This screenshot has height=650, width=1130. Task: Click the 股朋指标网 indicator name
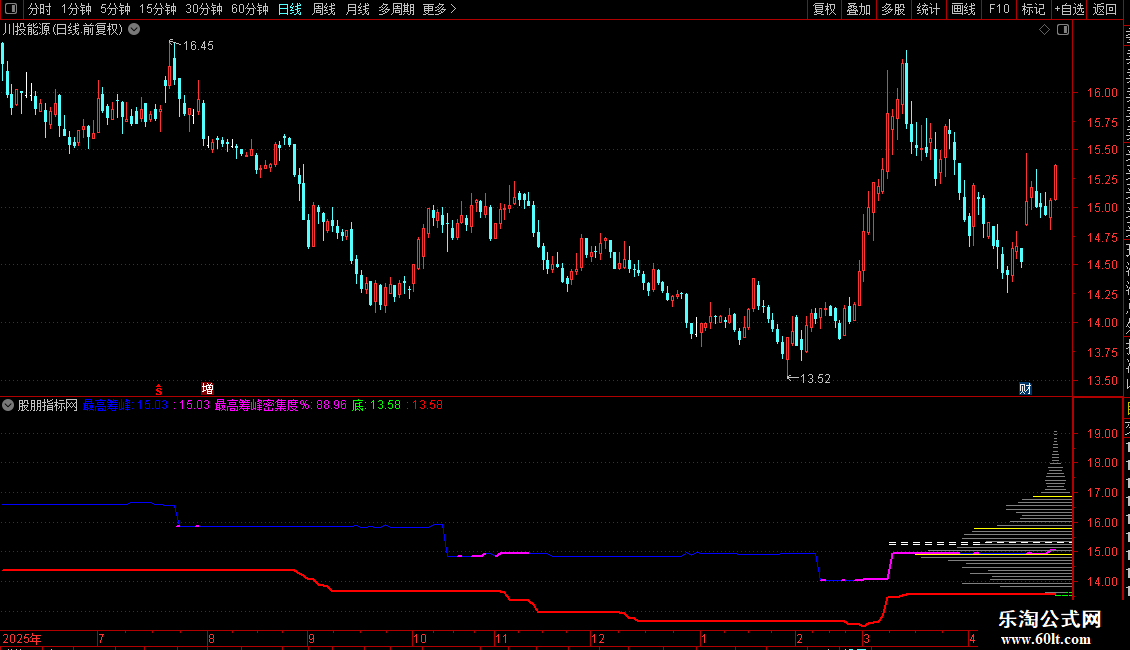(x=48, y=405)
